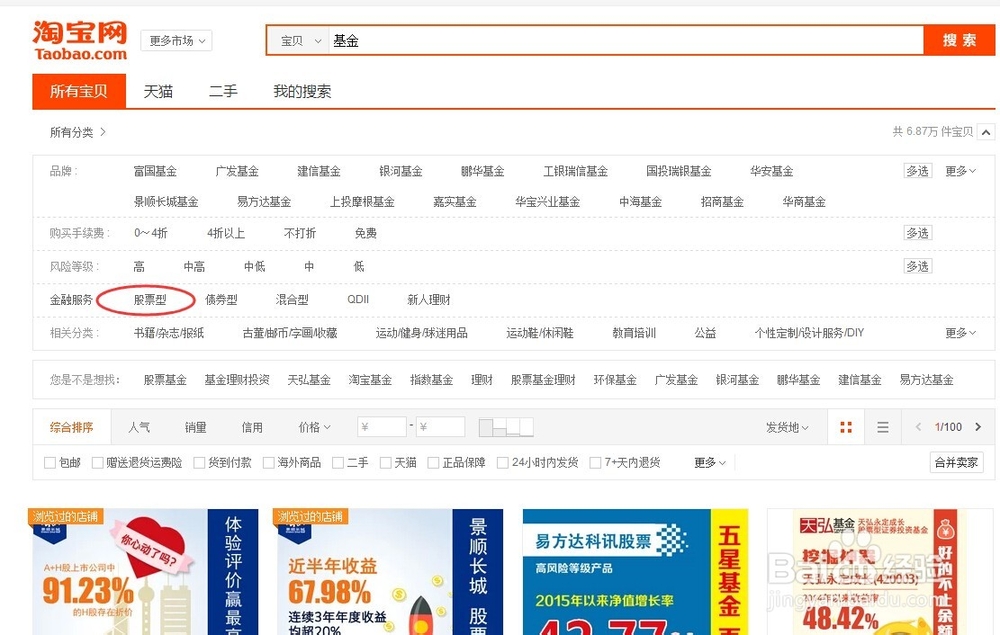Tick the 货到付款 option
1000x635 pixels.
coord(199,462)
